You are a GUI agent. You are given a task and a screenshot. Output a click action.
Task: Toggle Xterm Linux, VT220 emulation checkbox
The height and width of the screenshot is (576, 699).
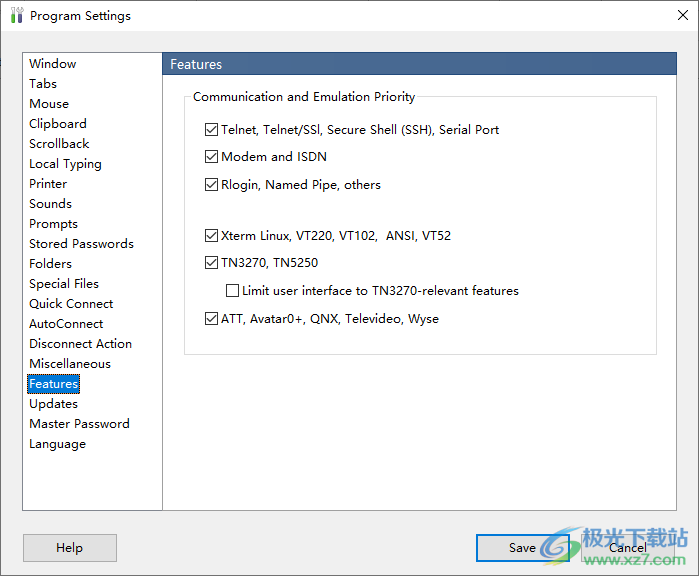tap(211, 237)
